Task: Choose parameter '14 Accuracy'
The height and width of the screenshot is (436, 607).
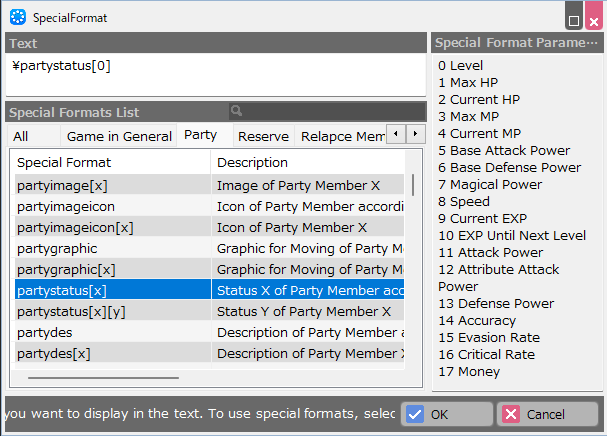Action: [x=477, y=321]
